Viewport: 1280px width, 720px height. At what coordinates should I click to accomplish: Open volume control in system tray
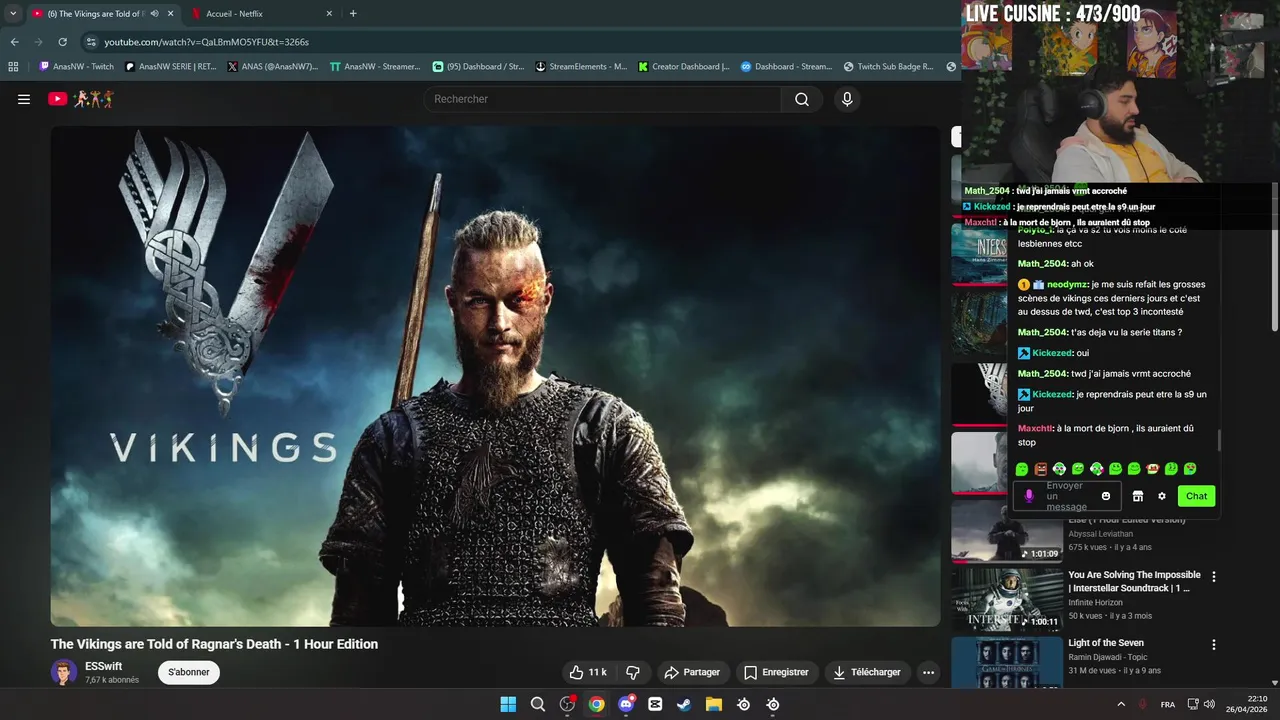1209,704
